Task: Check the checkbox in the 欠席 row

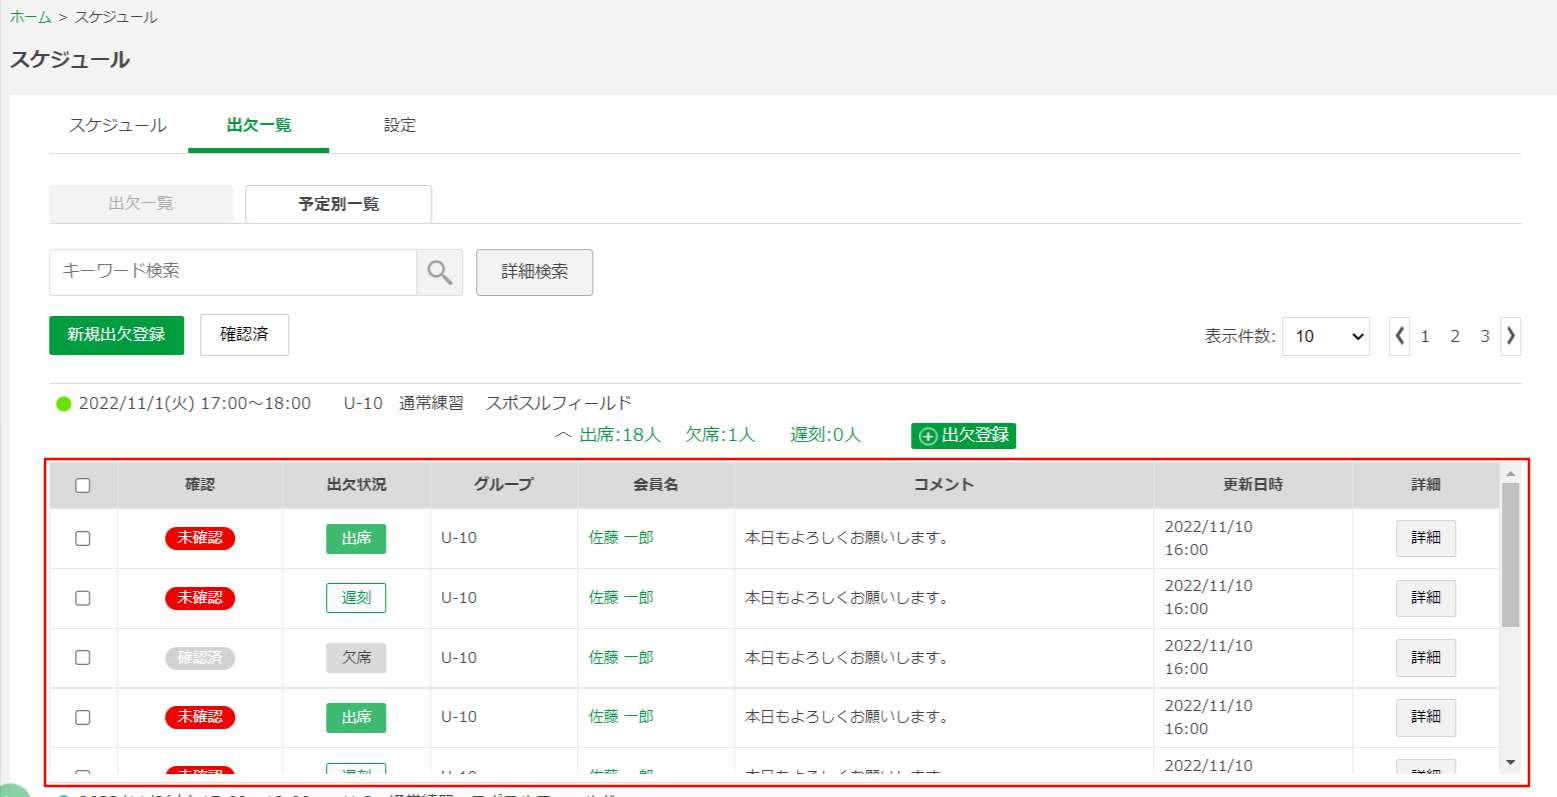Action: coord(83,657)
